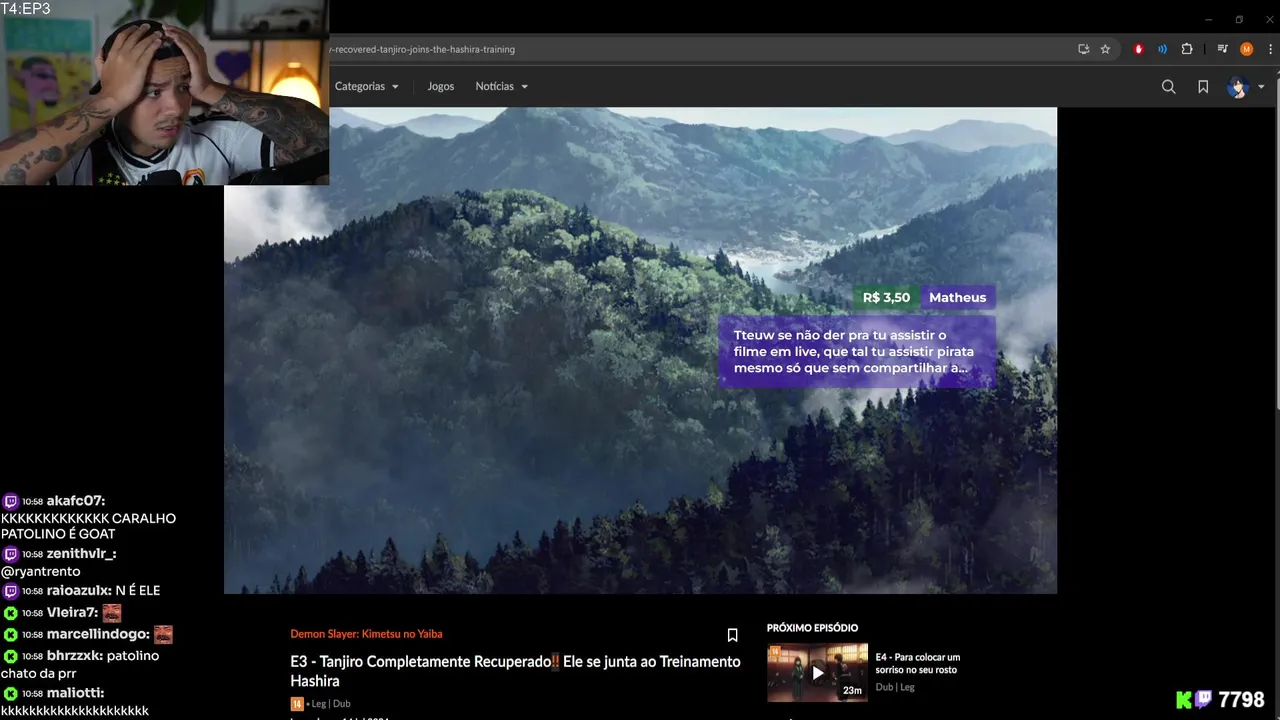
Task: Click the Matheus donation name badge
Action: [x=957, y=297]
